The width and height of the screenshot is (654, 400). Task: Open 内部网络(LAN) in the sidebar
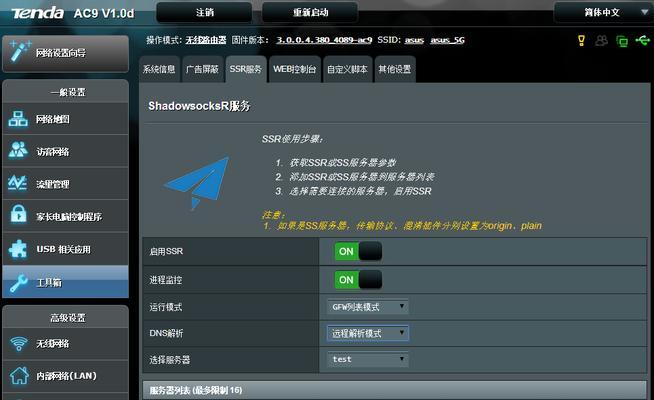coord(65,376)
